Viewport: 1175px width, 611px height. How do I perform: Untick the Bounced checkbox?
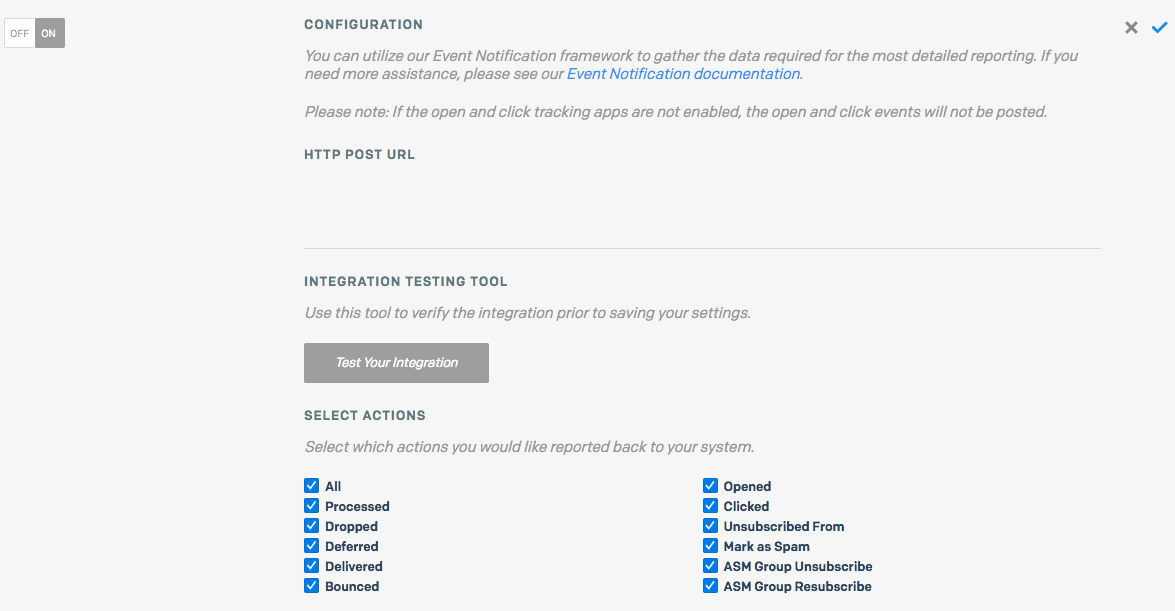point(311,586)
